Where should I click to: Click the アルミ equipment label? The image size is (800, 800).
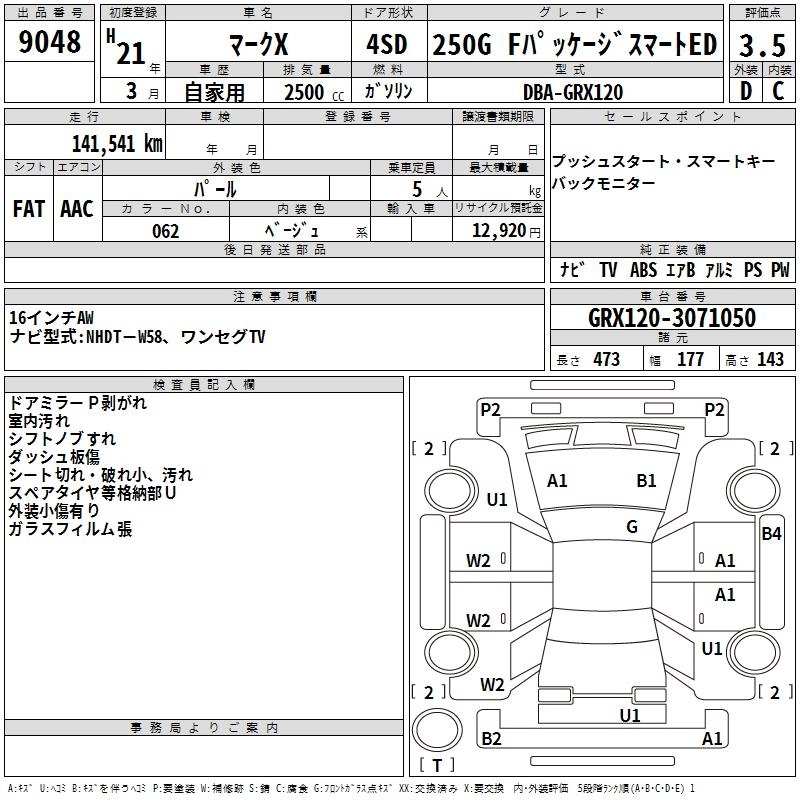tap(719, 269)
